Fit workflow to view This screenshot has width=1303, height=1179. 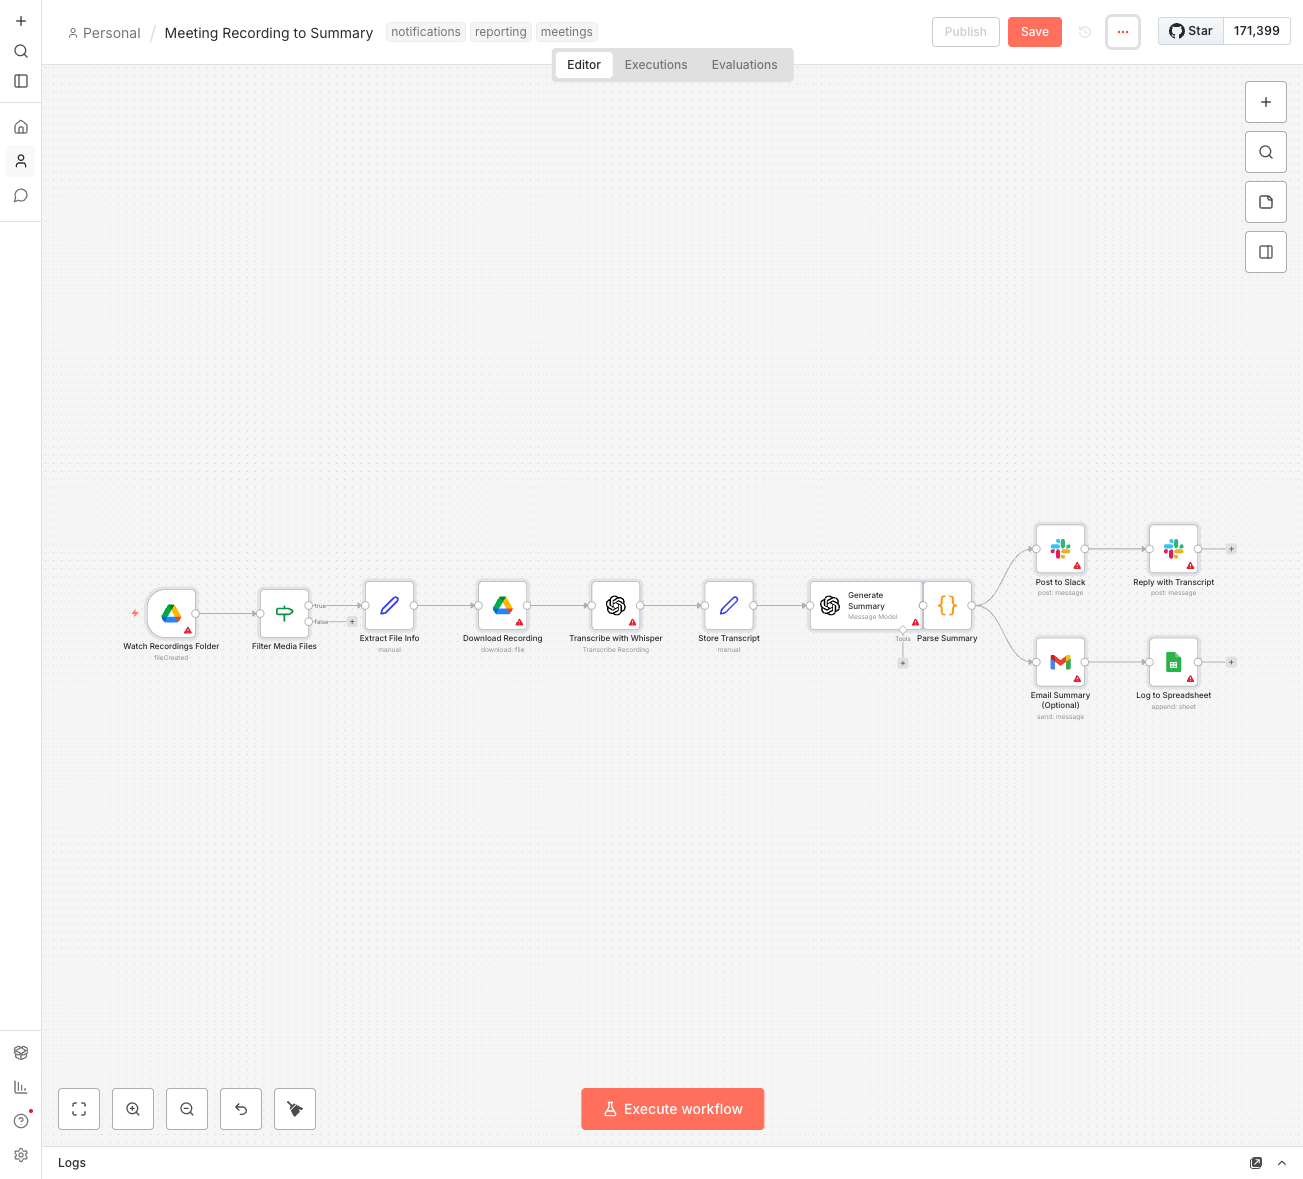coord(79,1109)
